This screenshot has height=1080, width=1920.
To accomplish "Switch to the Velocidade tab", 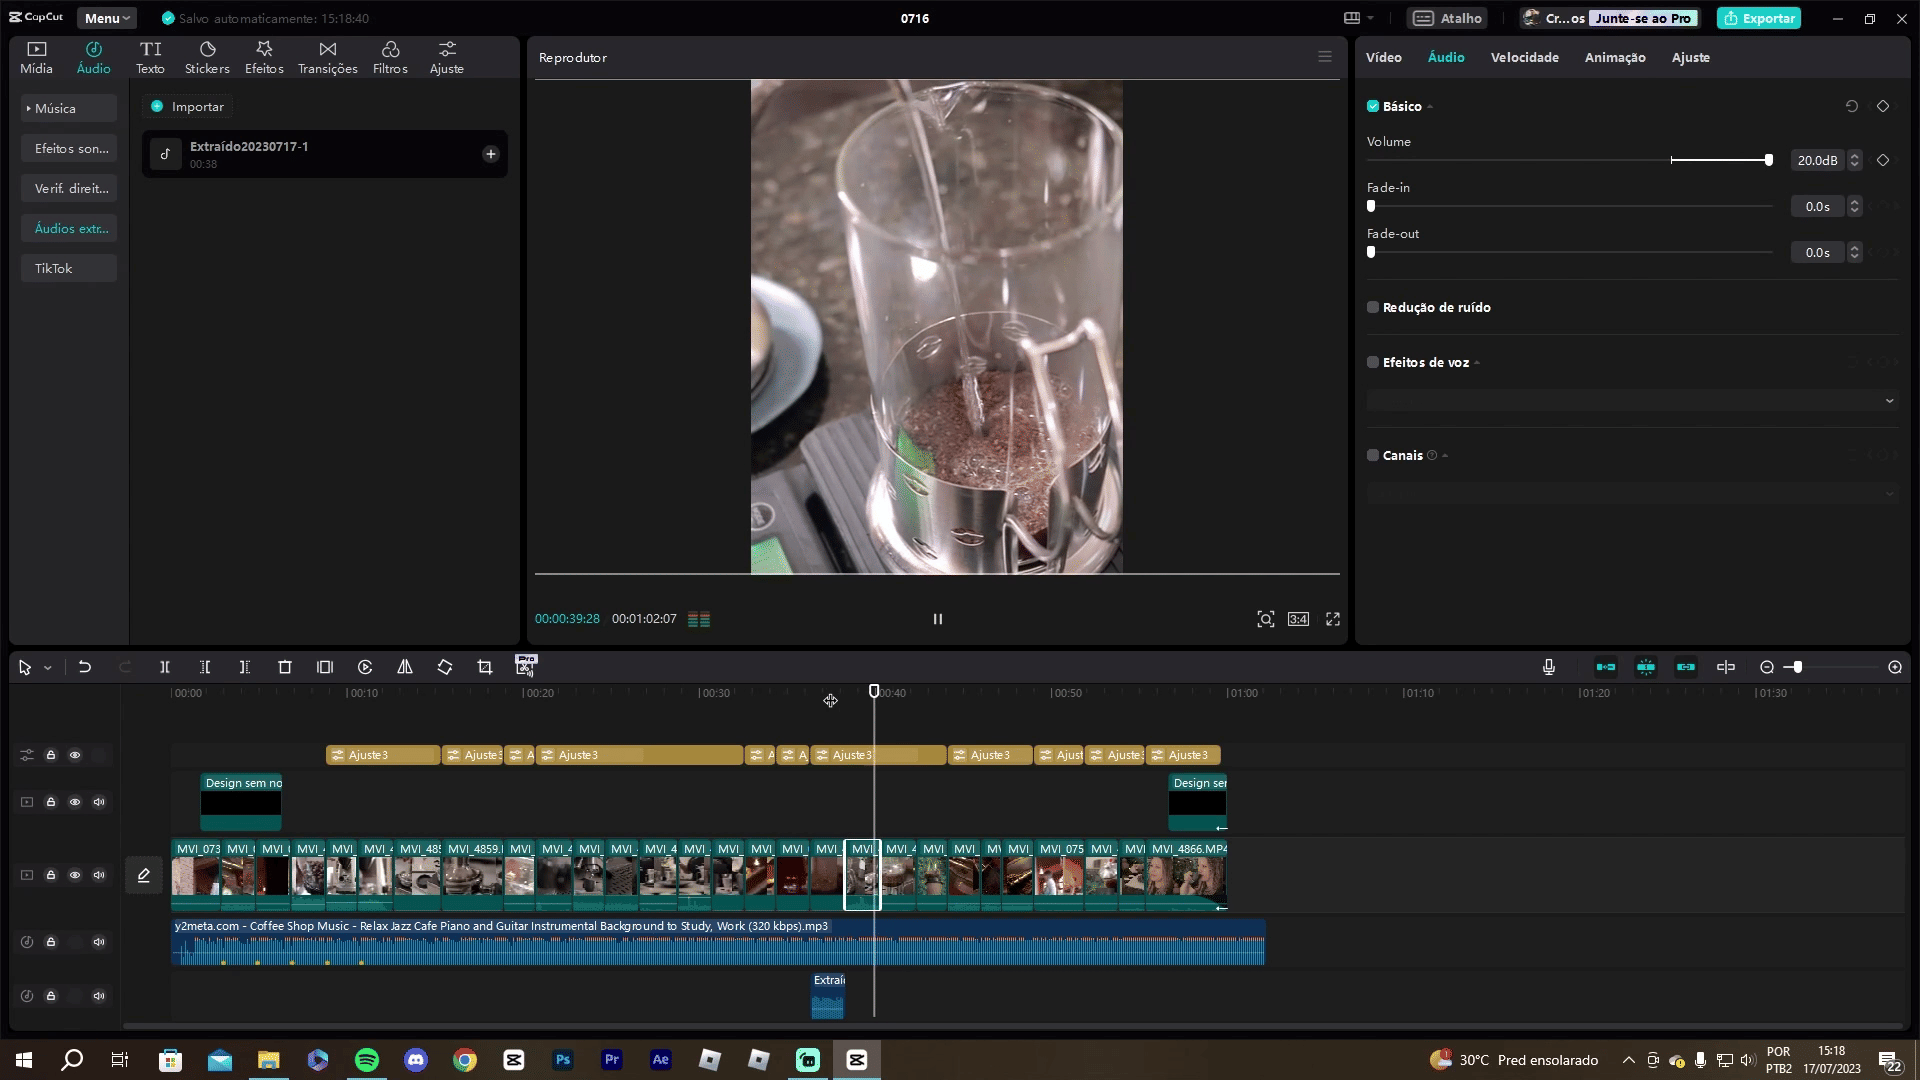I will click(1524, 57).
